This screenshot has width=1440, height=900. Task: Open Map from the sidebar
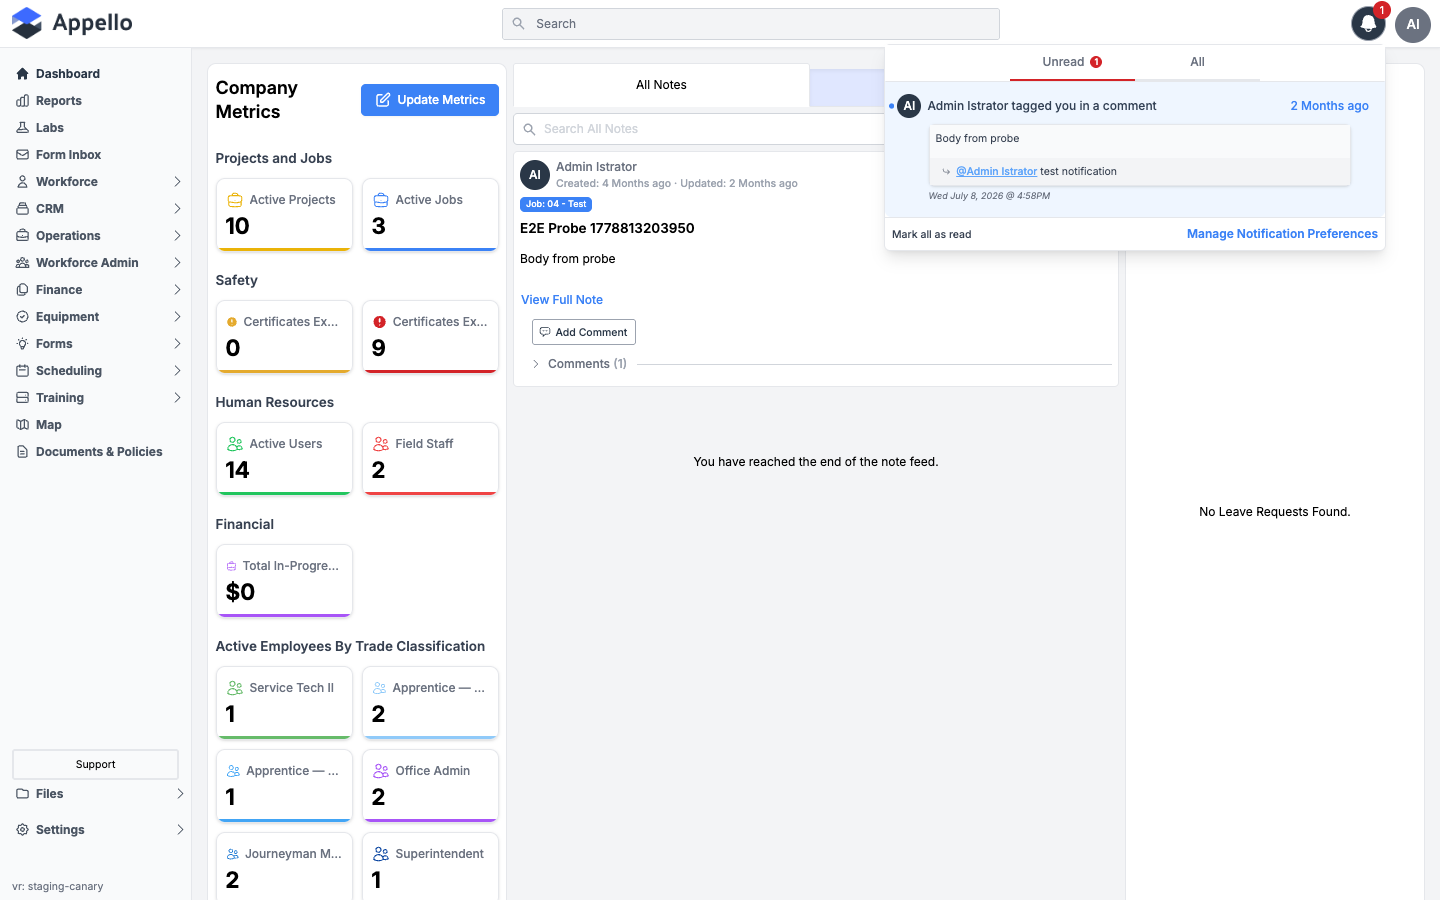pos(49,425)
